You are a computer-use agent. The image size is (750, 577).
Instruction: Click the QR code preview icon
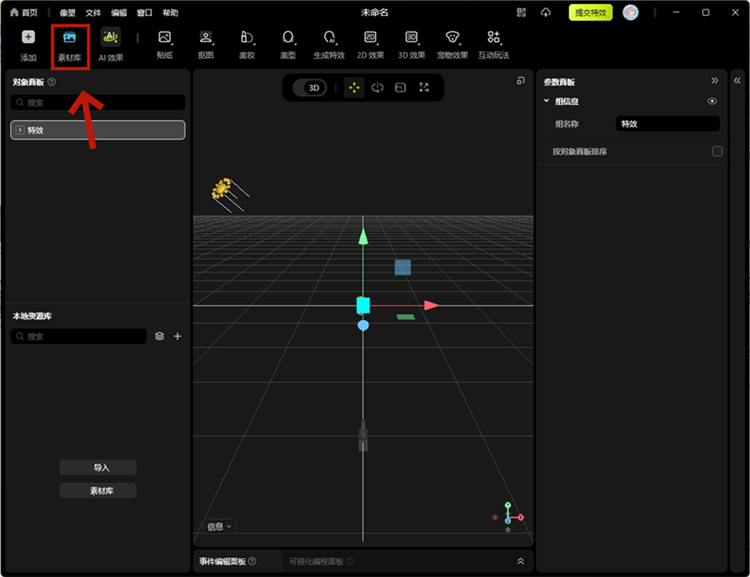coord(521,13)
